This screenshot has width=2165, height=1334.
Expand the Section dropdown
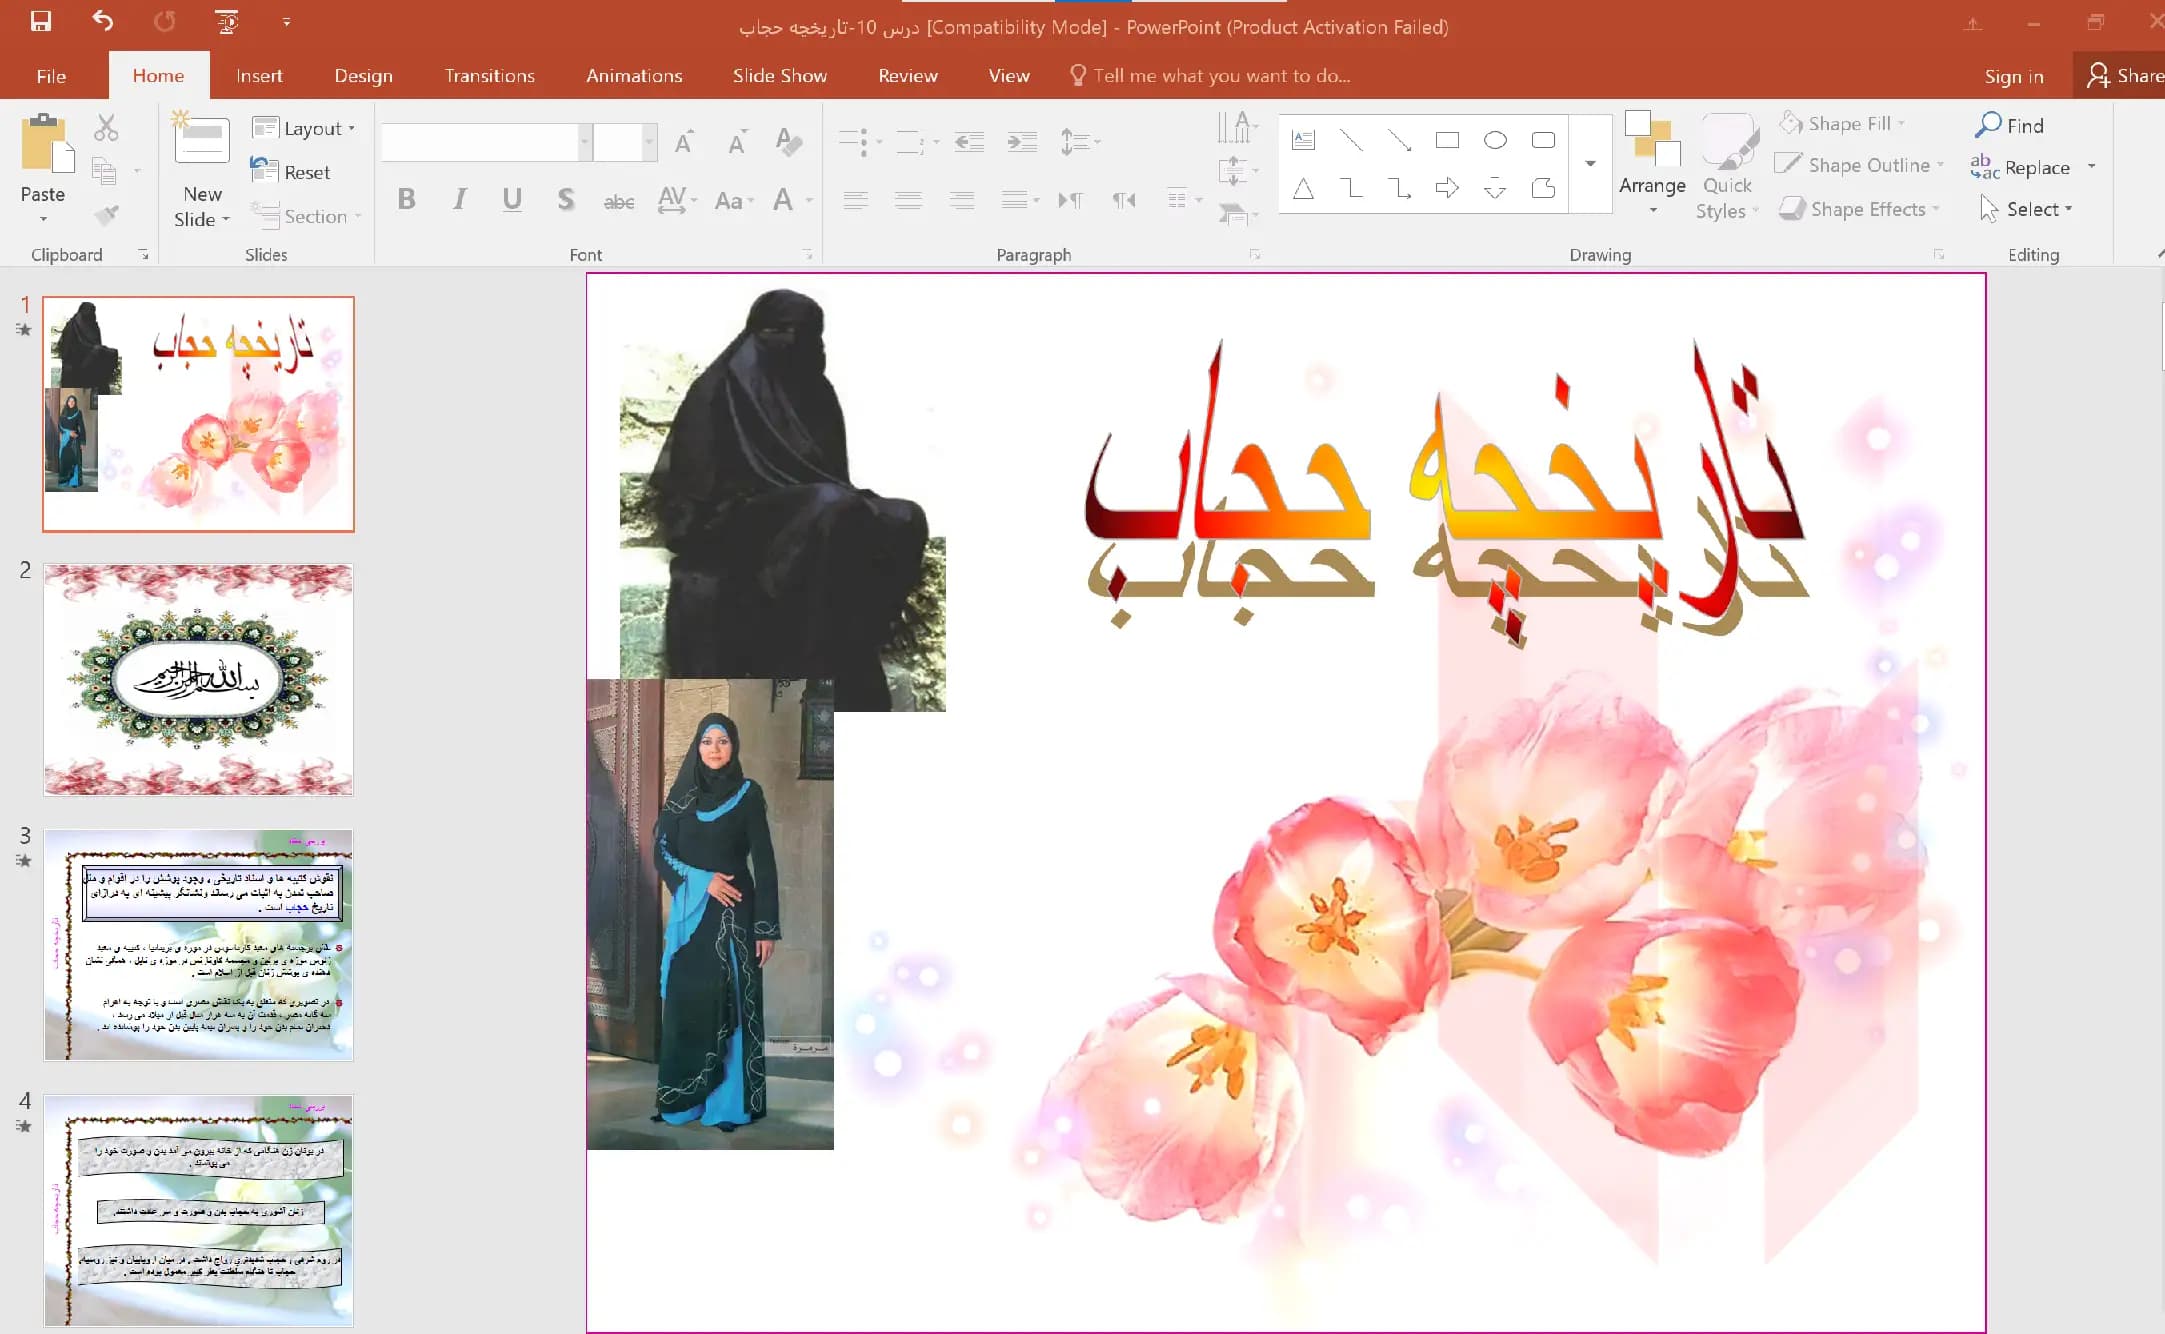306,216
